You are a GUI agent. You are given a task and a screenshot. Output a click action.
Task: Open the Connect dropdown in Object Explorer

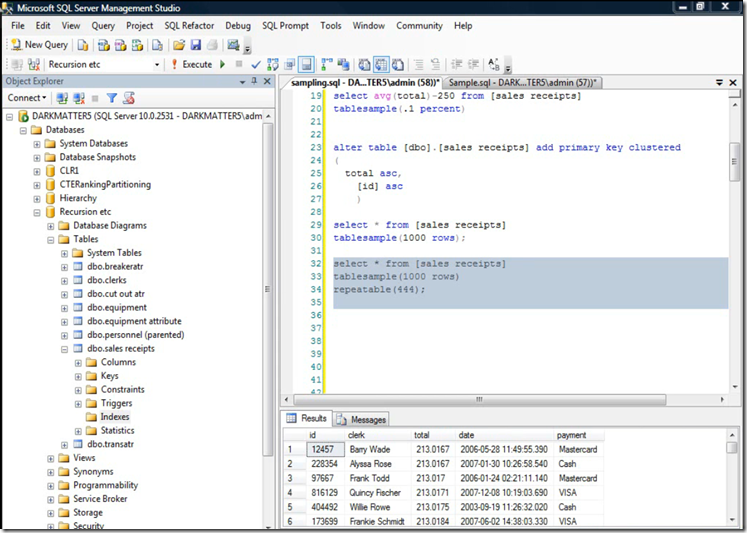point(27,98)
